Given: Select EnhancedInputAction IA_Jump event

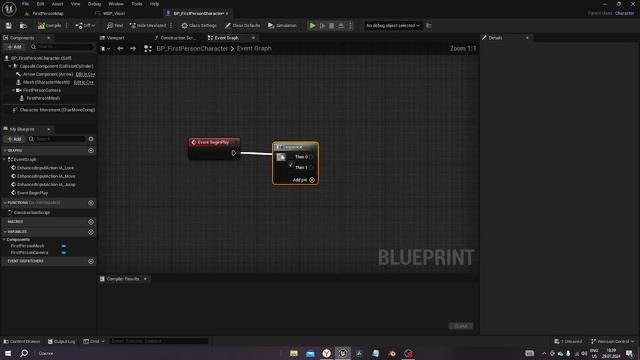Looking at the screenshot, I should pyautogui.click(x=46, y=184).
